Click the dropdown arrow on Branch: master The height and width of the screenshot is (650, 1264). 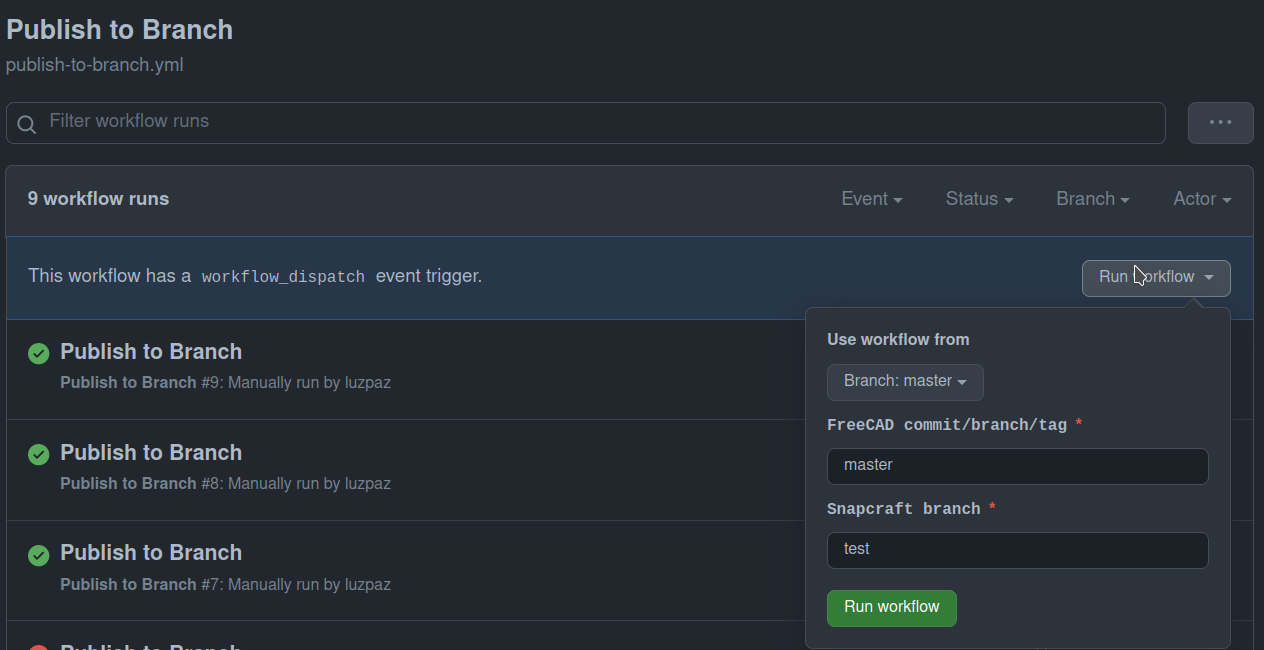pyautogui.click(x=962, y=382)
